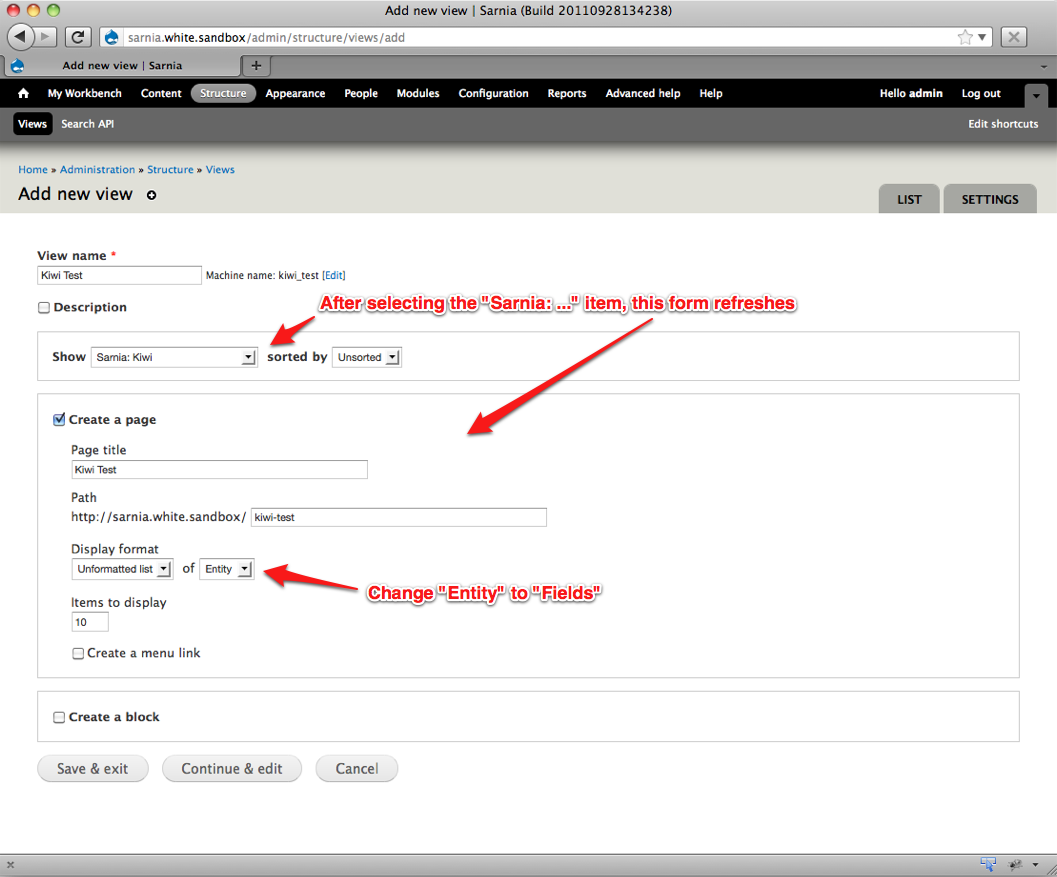Open the Unformatted list display format dropdown

pyautogui.click(x=122, y=569)
